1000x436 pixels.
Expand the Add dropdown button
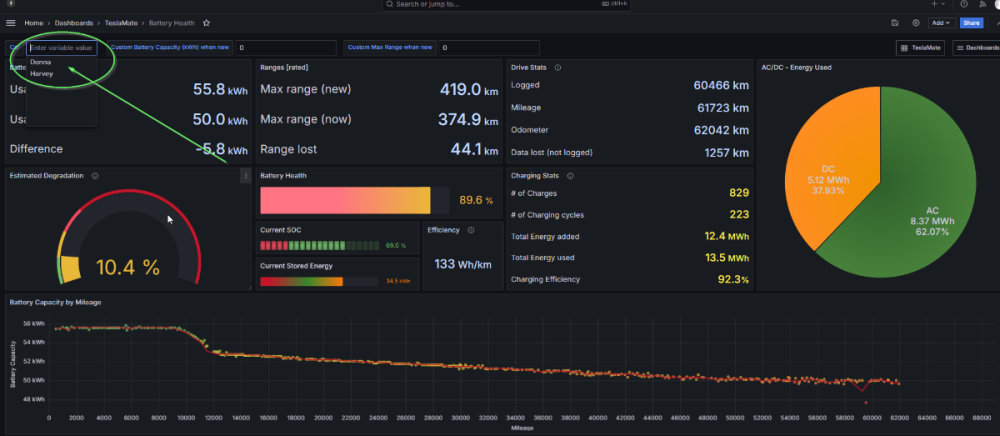(940, 22)
